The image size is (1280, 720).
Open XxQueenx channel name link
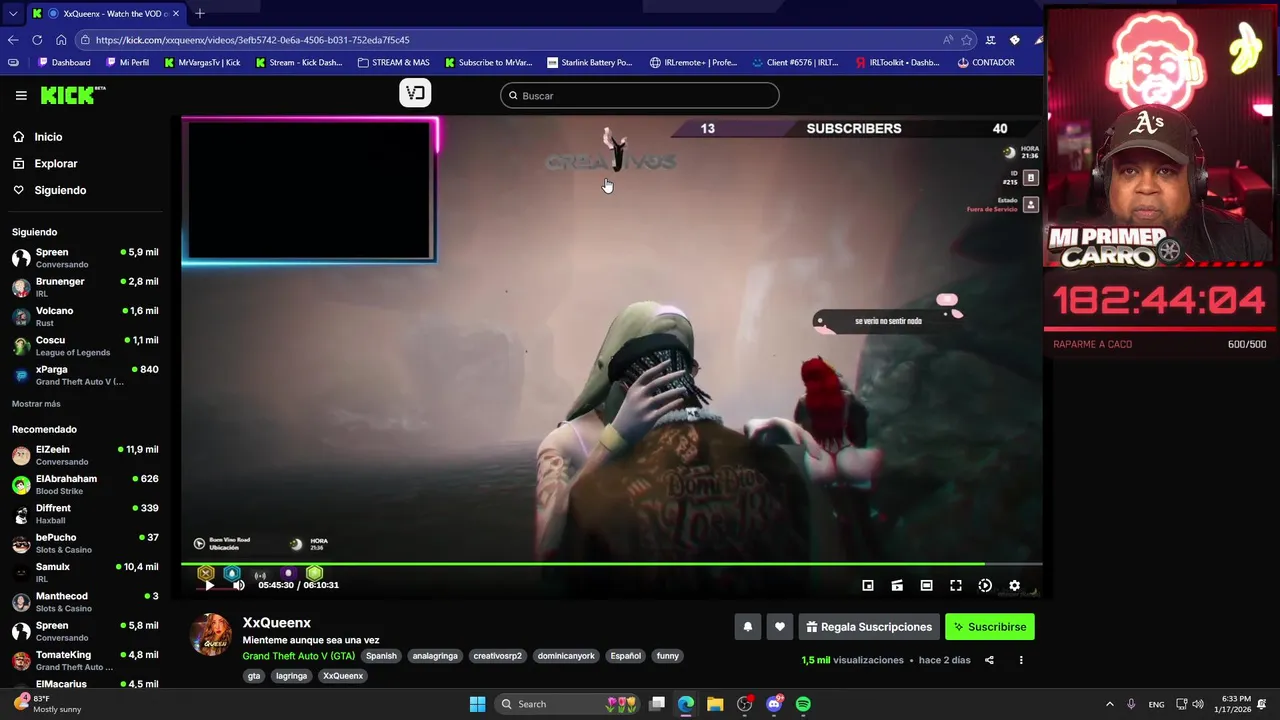pyautogui.click(x=276, y=622)
